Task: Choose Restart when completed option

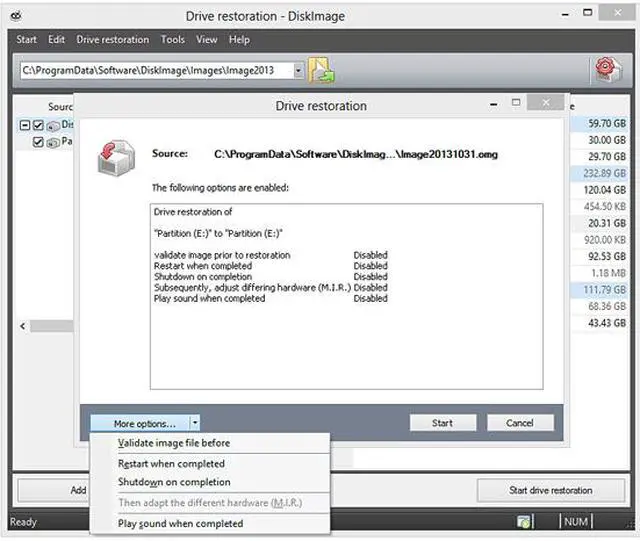Action: (171, 464)
